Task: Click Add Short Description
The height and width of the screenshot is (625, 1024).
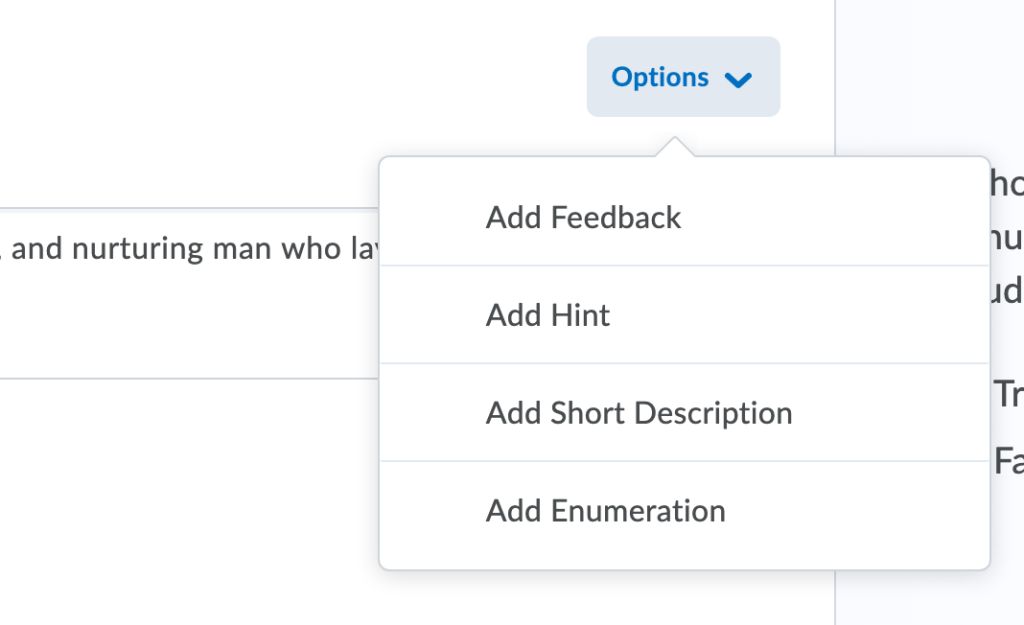Action: (639, 412)
